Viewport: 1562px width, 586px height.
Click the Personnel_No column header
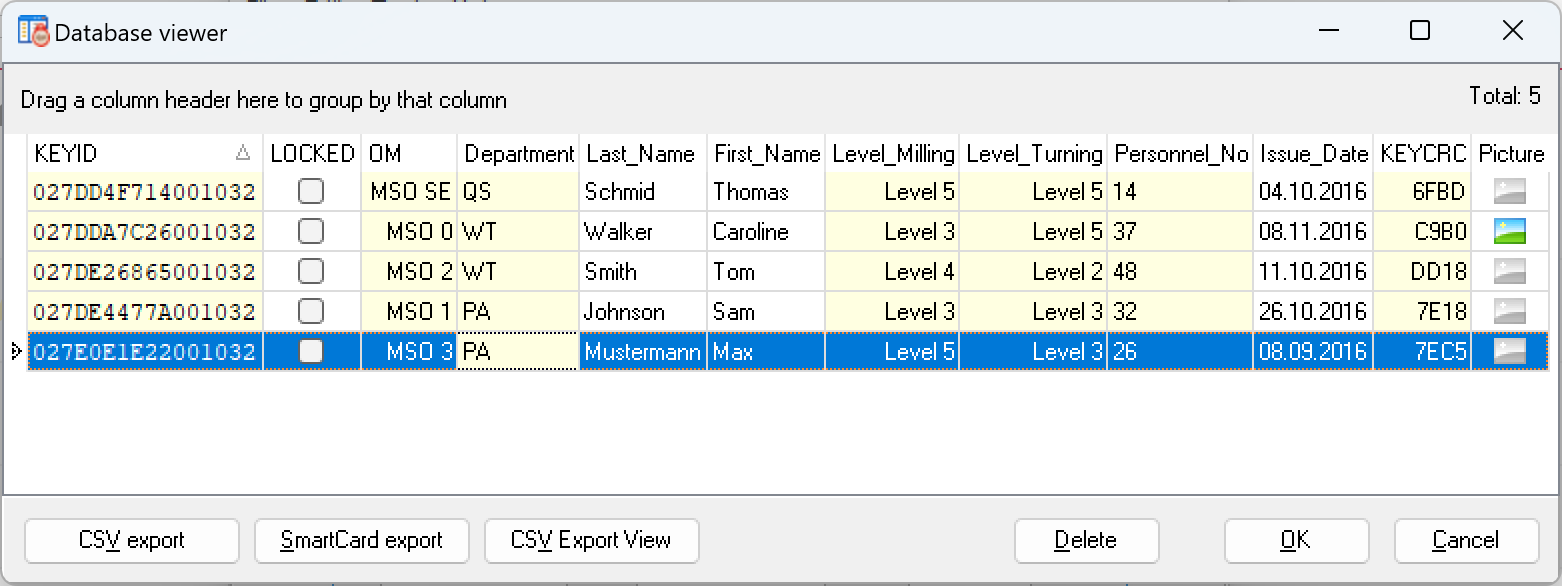(1180, 154)
